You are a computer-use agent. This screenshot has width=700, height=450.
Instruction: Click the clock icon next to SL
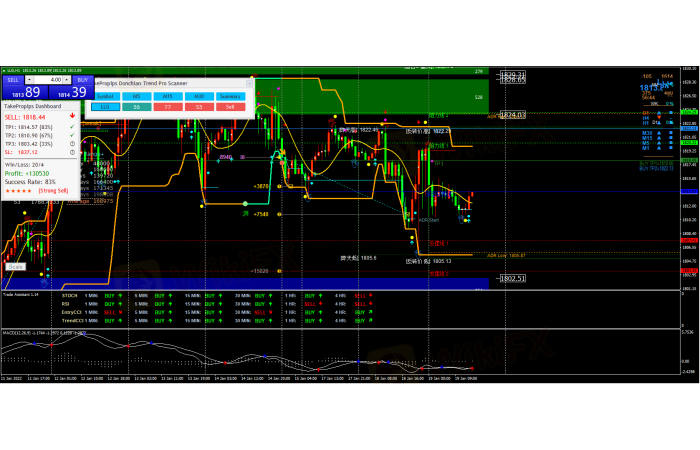point(73,152)
